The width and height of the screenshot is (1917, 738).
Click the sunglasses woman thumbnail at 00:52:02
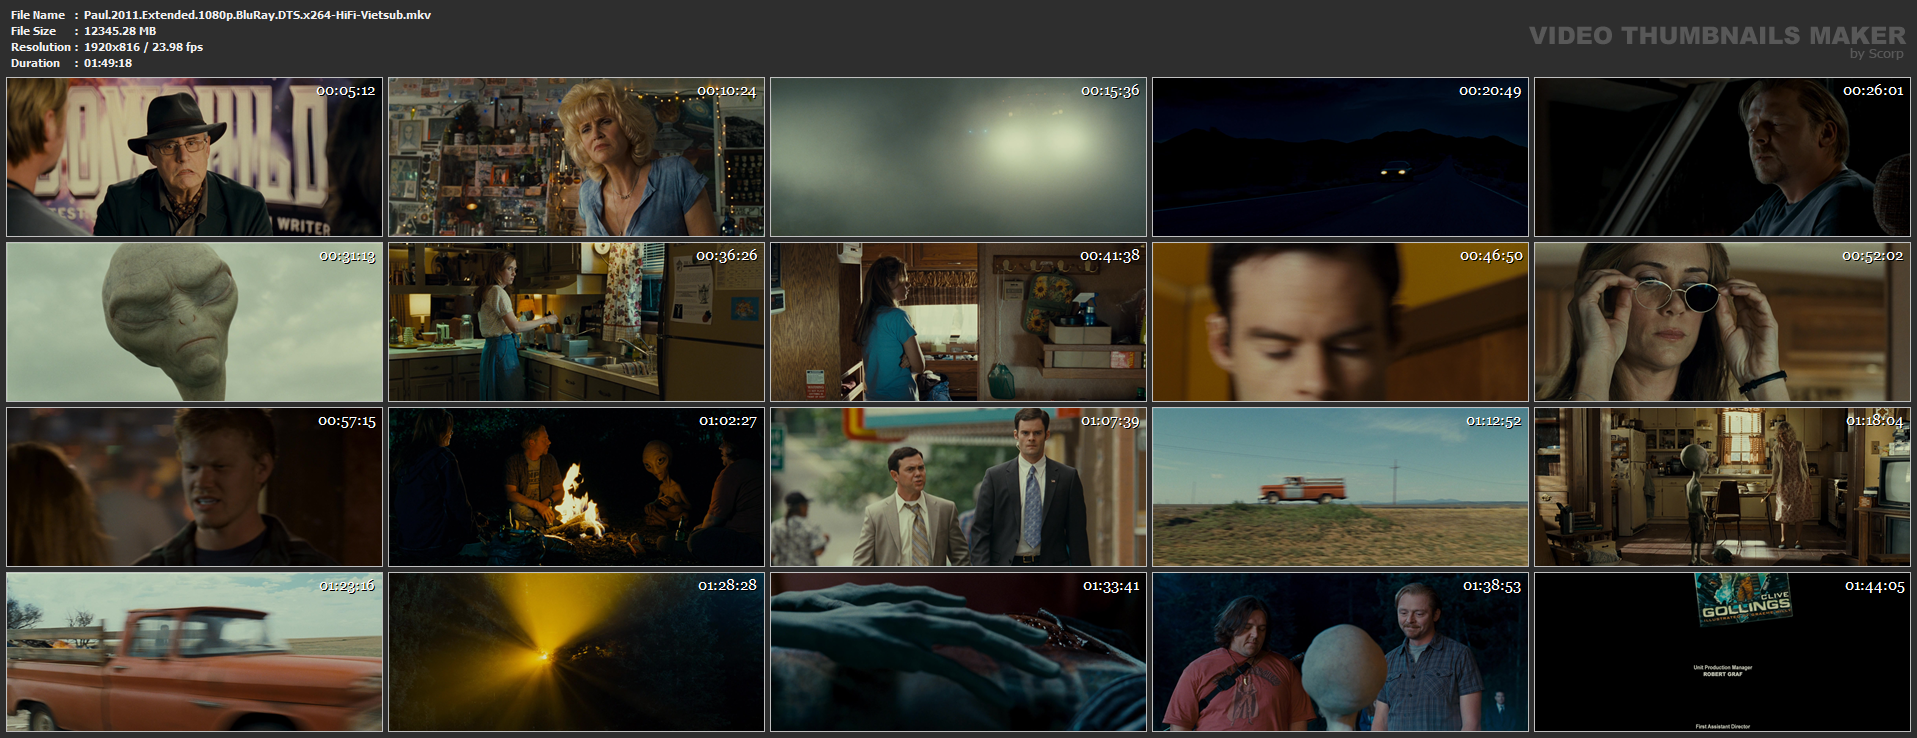[x=1722, y=322]
